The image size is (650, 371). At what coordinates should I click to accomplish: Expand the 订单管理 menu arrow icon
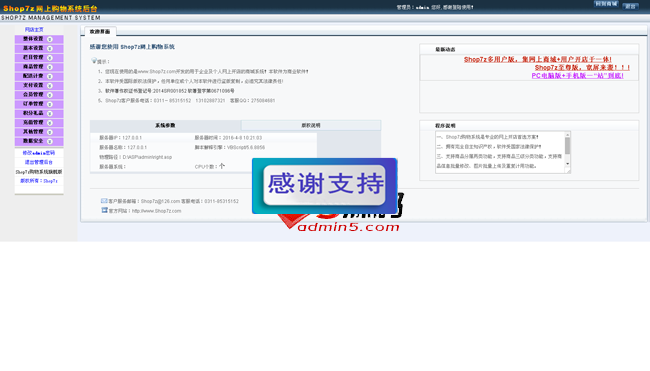point(50,104)
